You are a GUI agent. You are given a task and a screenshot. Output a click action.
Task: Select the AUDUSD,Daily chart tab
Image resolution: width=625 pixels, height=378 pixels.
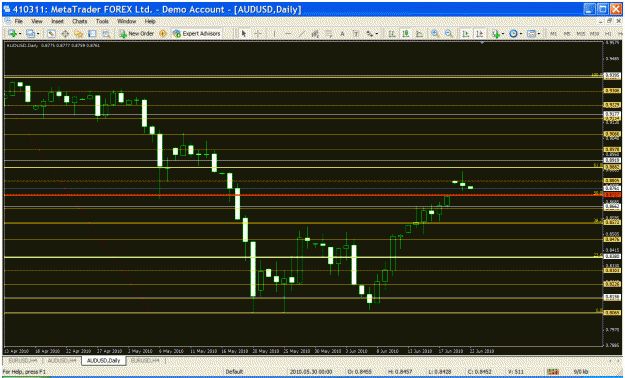pyautogui.click(x=104, y=360)
